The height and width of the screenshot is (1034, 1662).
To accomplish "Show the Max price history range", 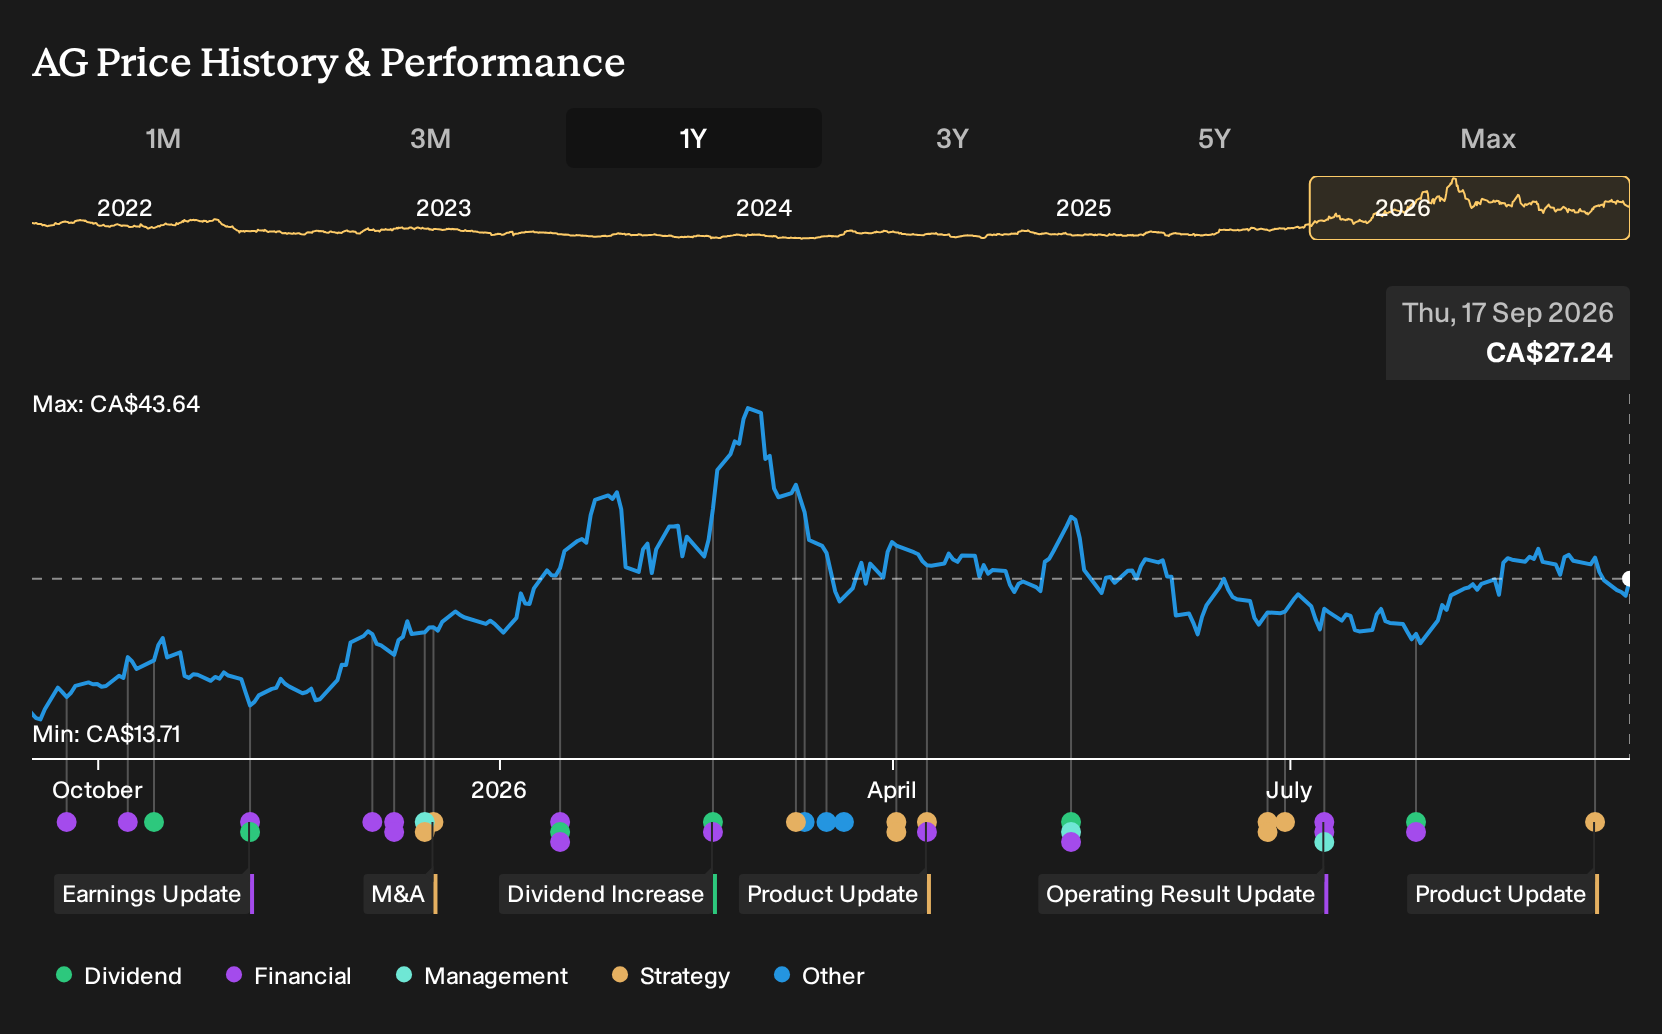I will pos(1488,138).
